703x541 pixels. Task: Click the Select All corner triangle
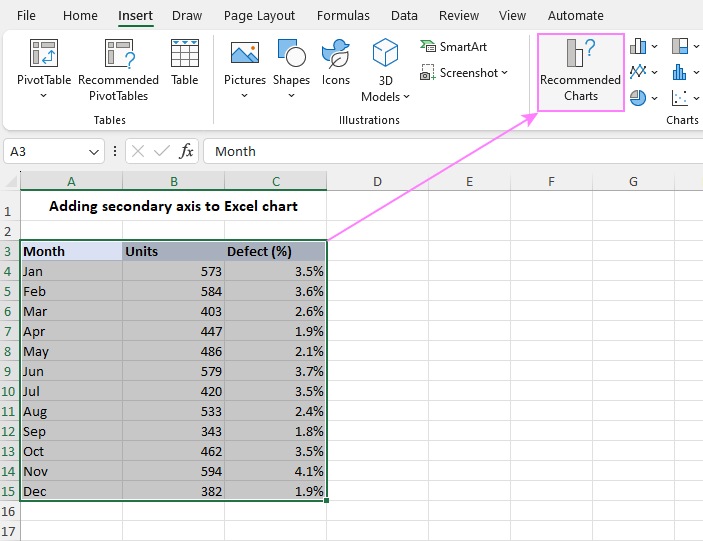click(x=11, y=181)
